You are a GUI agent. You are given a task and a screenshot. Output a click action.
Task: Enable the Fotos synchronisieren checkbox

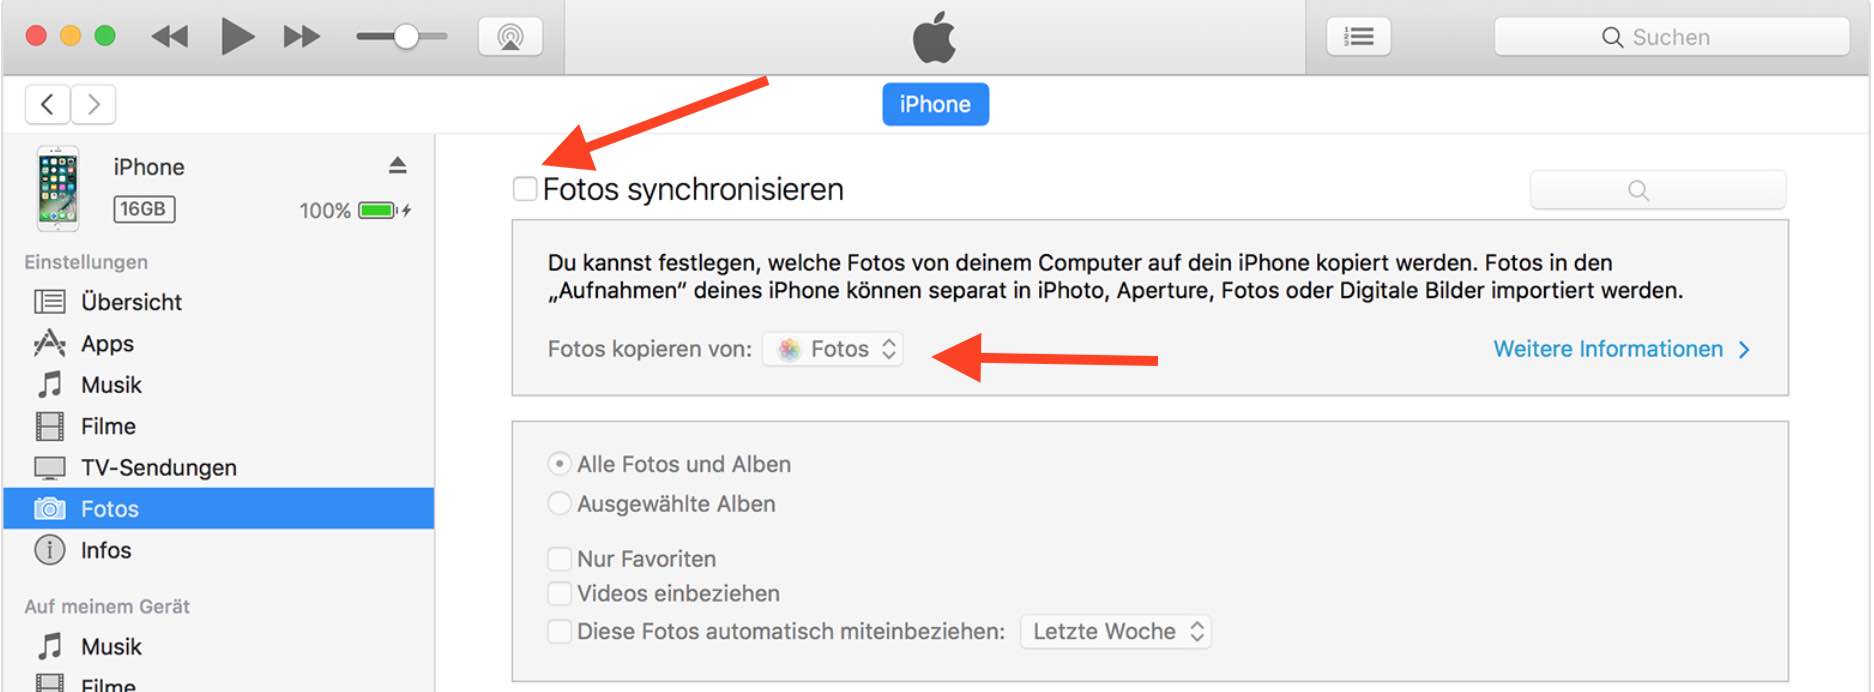(x=525, y=189)
